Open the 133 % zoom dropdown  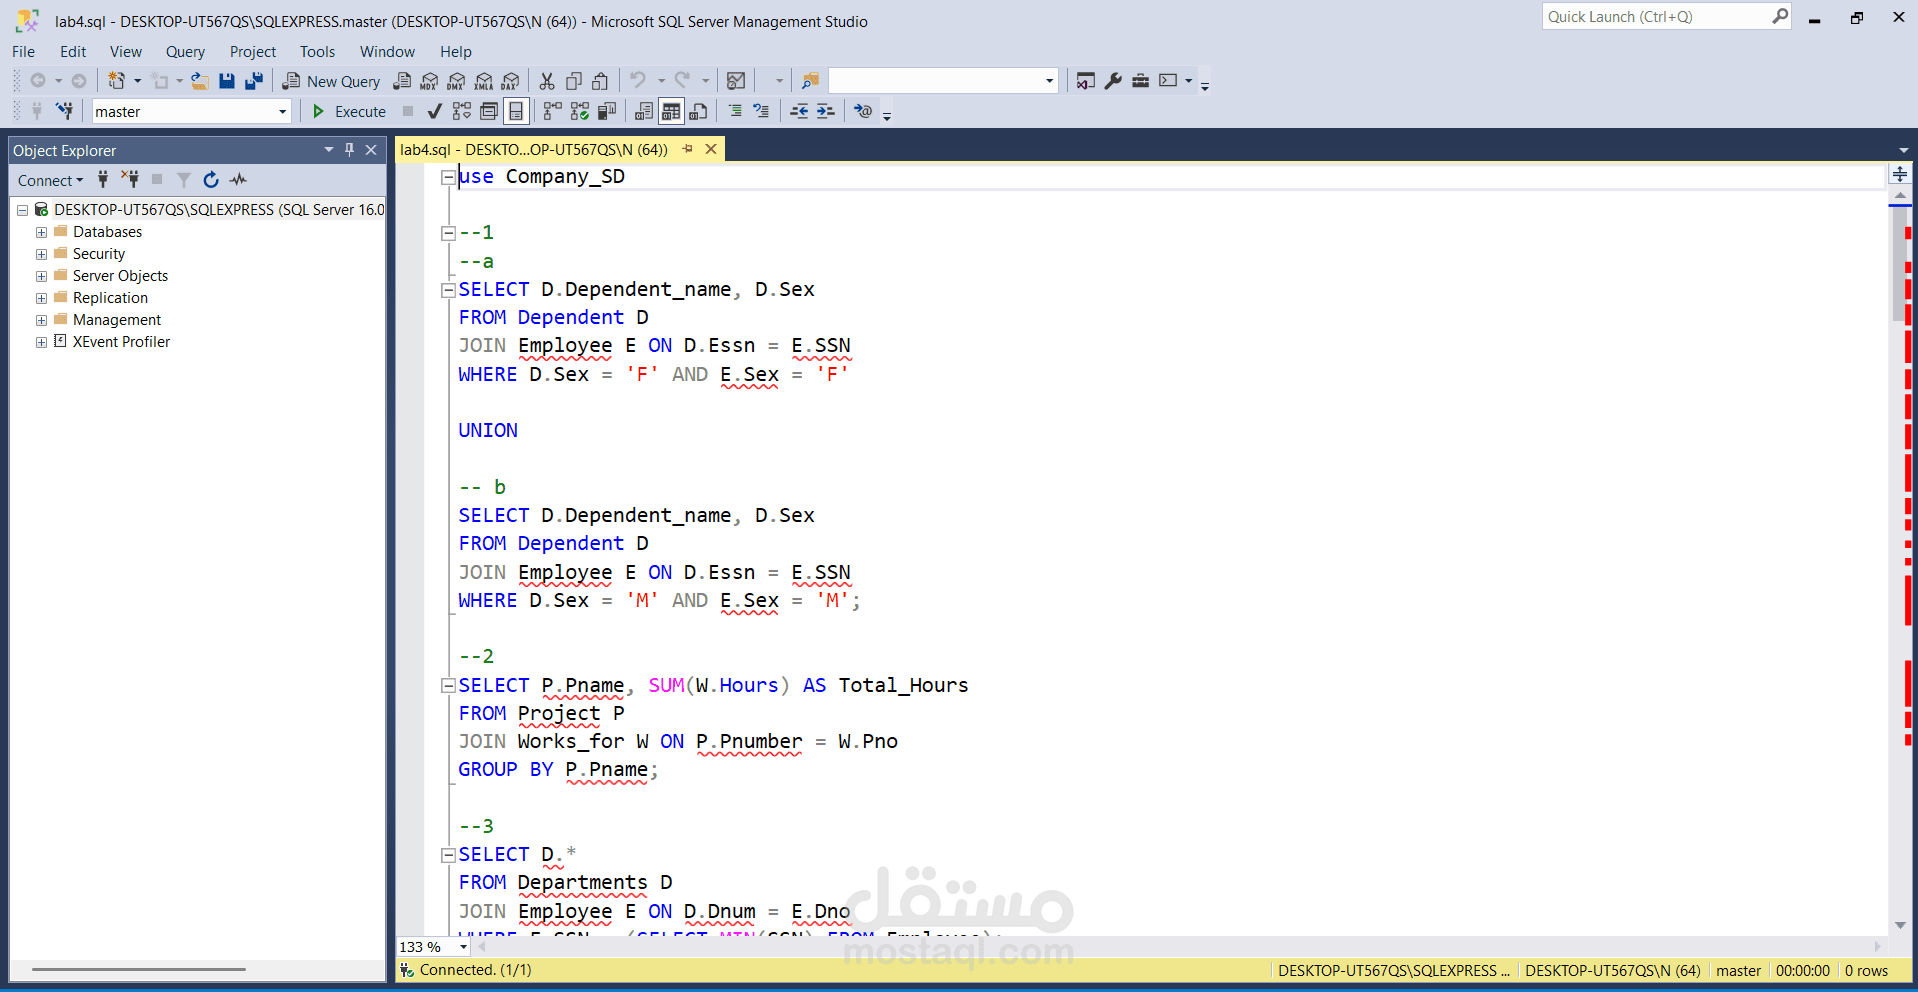463,947
